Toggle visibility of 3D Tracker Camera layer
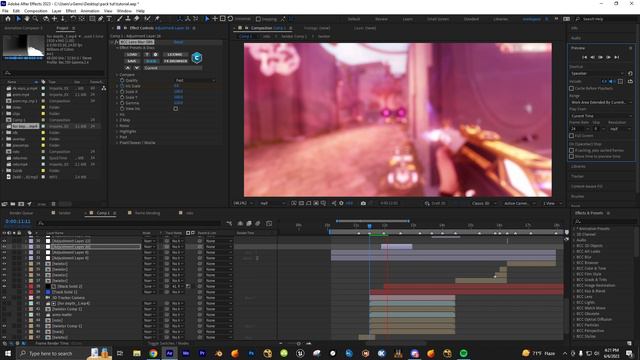This screenshot has width=640, height=360. 4,298
